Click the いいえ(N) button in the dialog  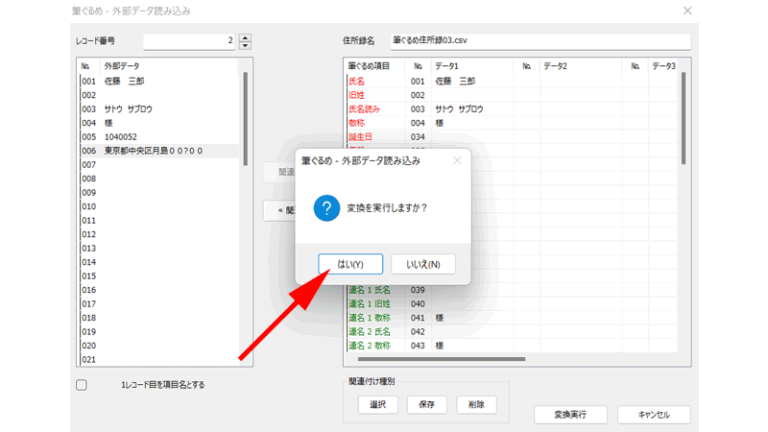click(423, 264)
